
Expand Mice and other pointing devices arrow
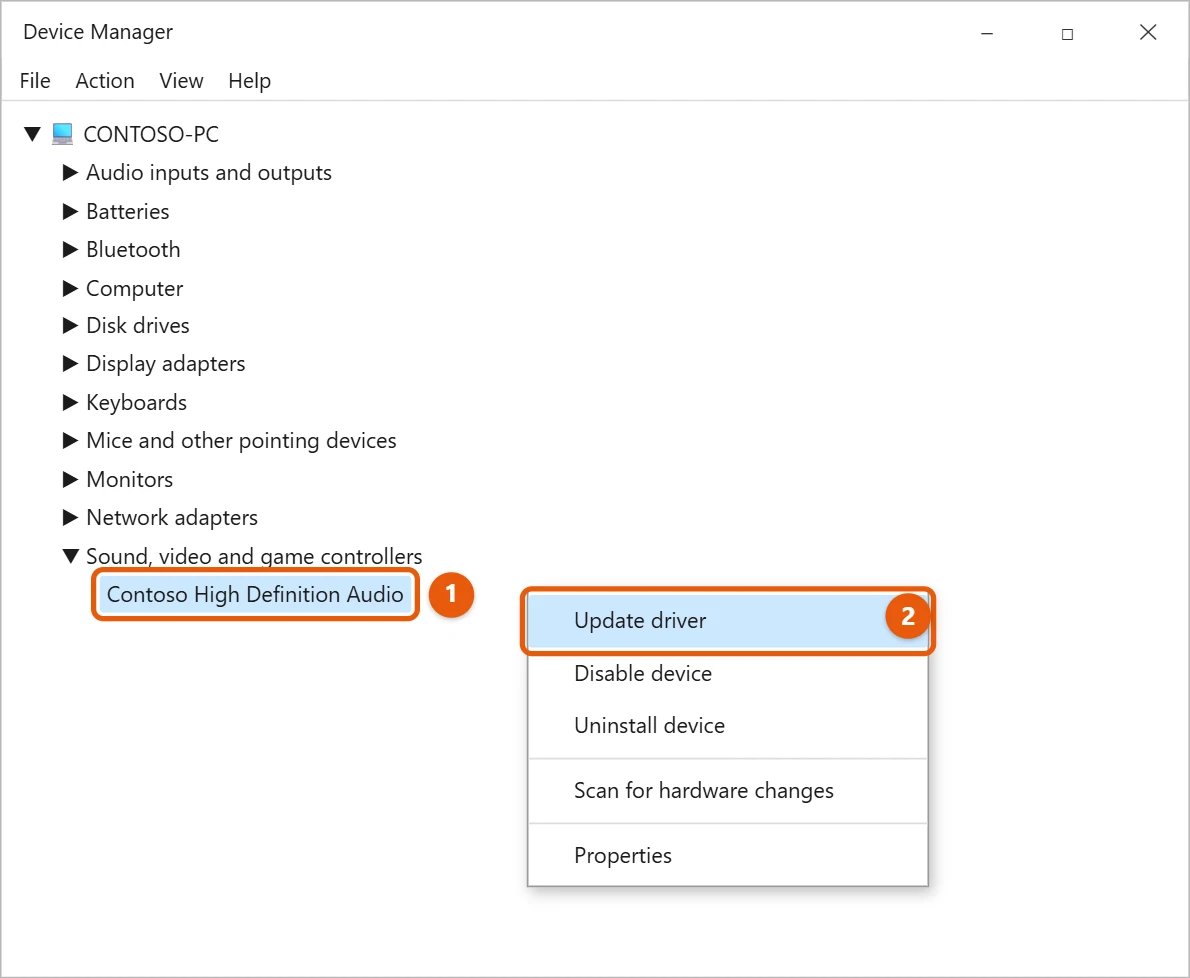[70, 440]
